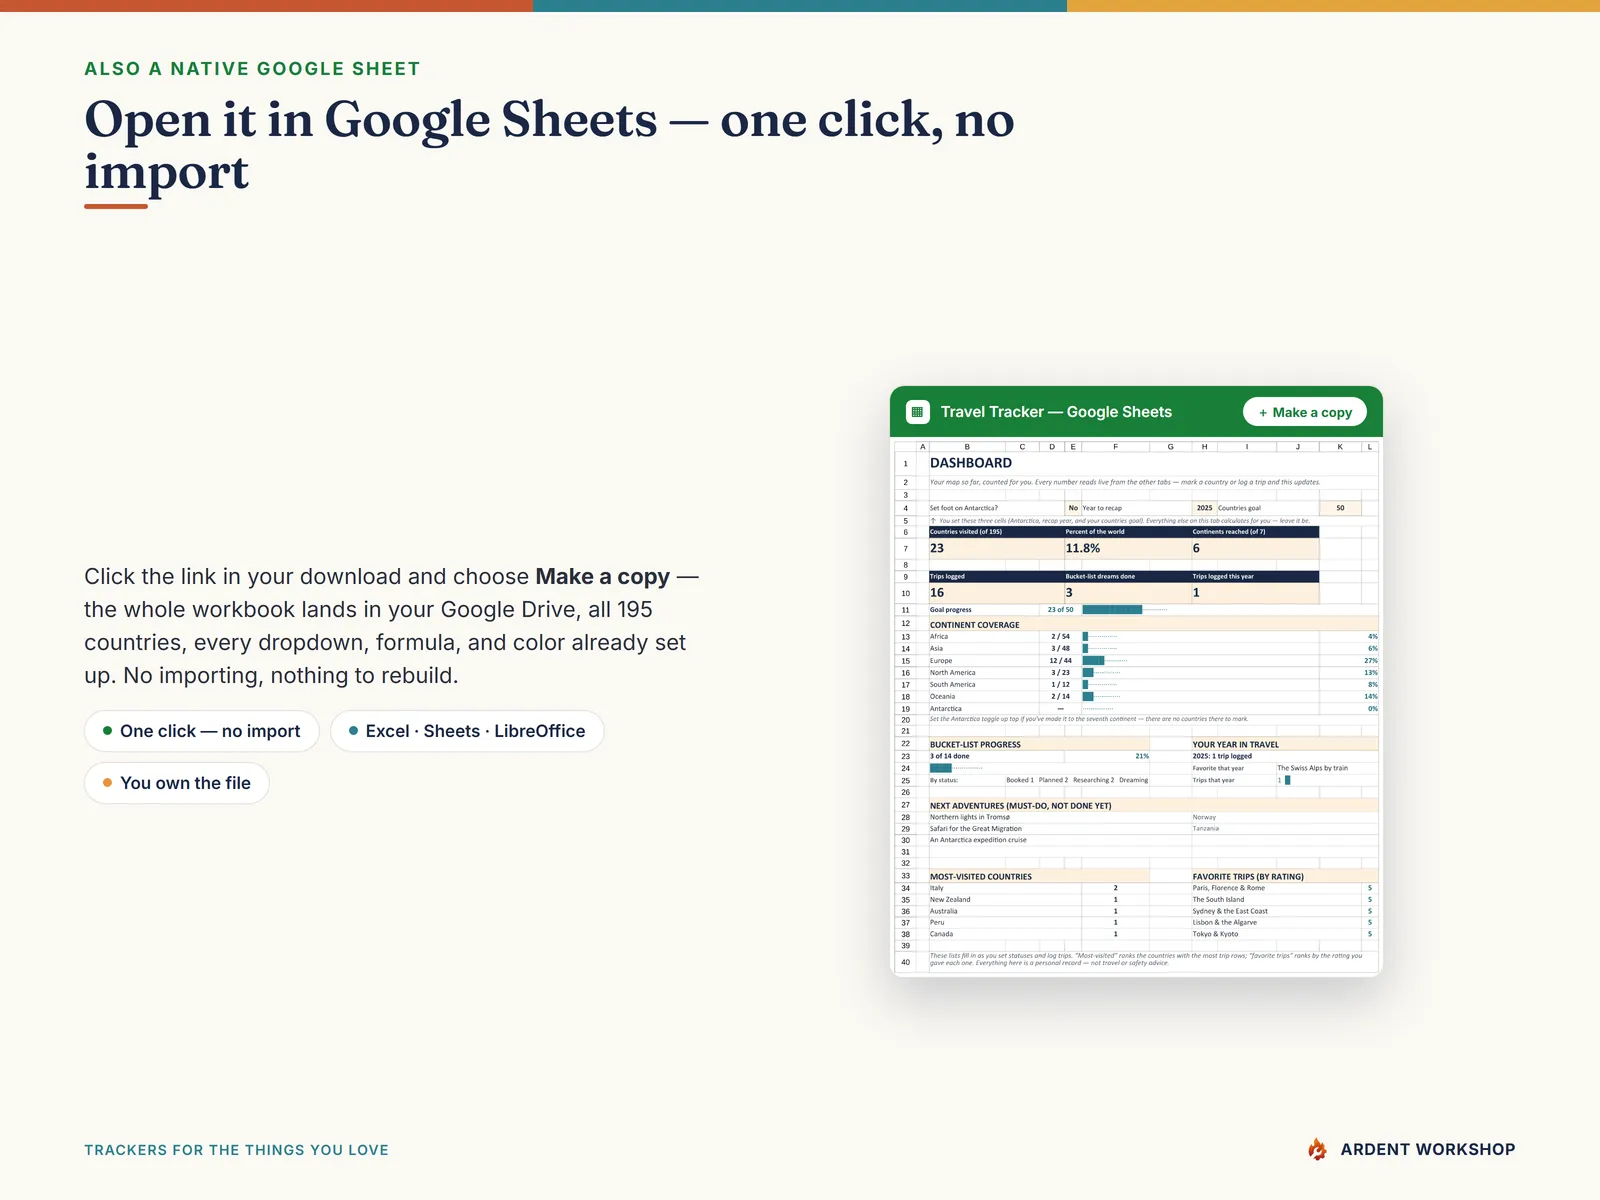This screenshot has width=1600, height=1200.
Task: Click the Goal progress bar
Action: tap(1112, 609)
